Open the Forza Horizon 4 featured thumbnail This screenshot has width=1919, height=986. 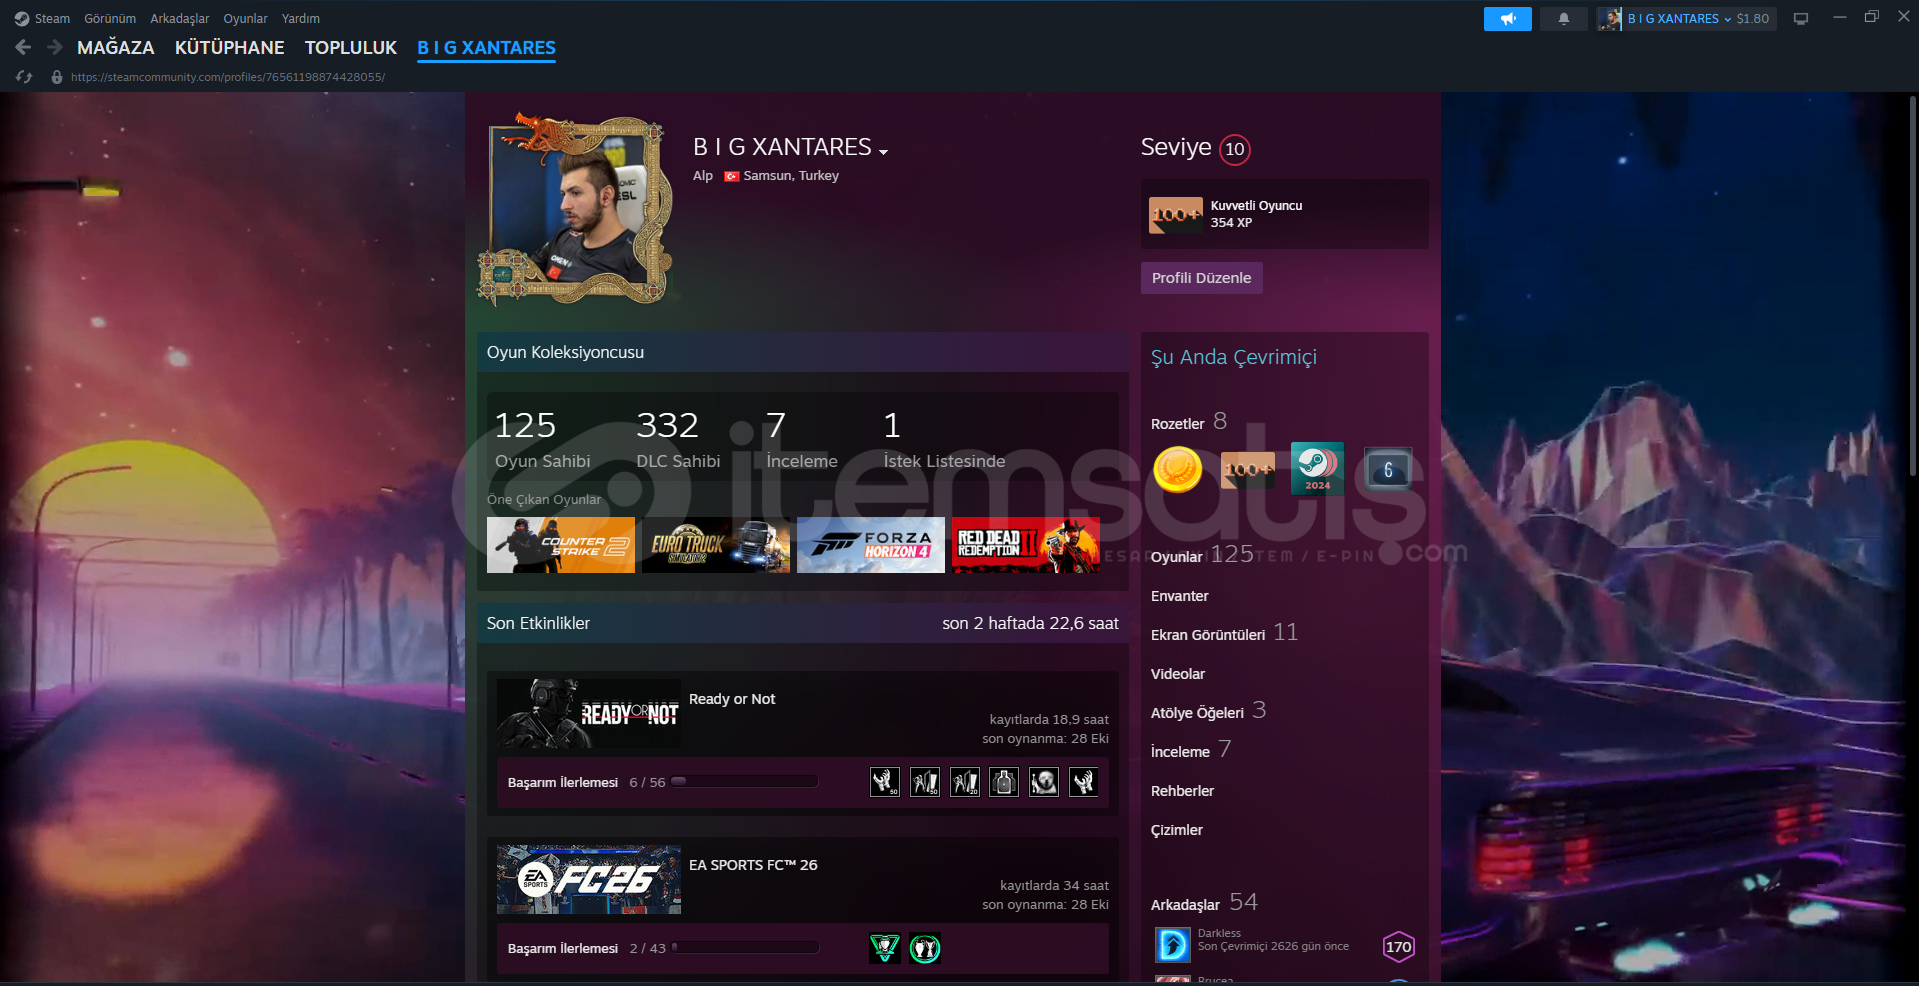point(871,545)
